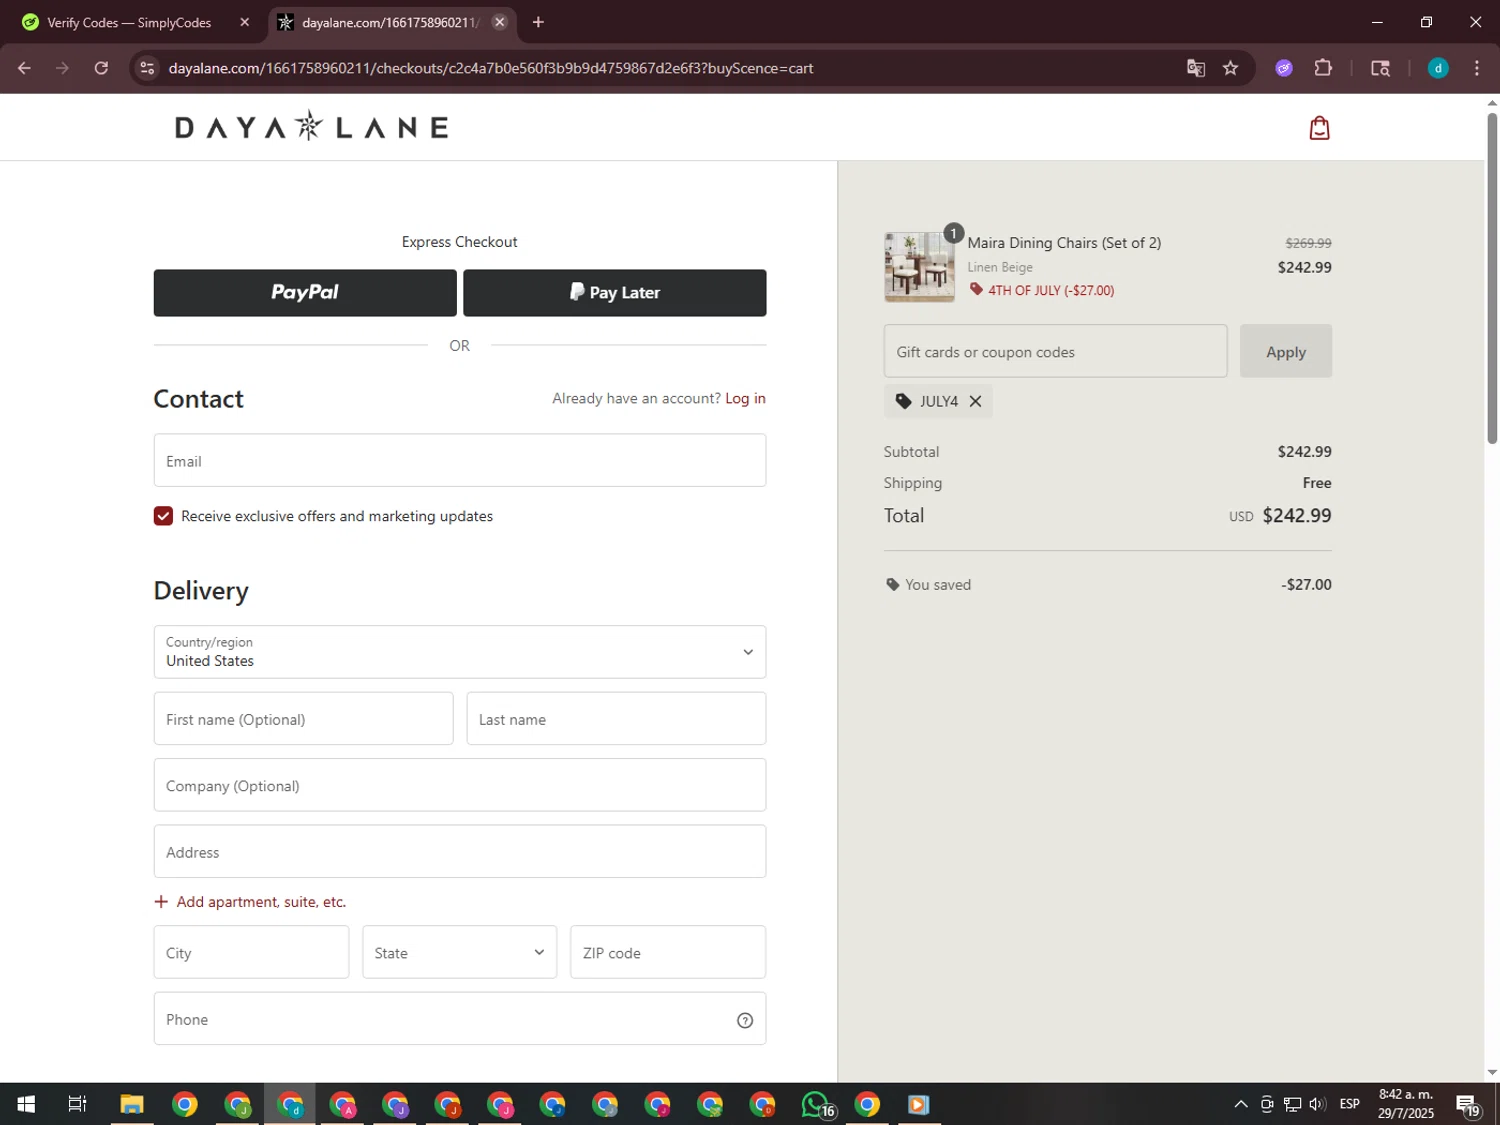Click the ESP language indicator in taskbar
Screen dimensions: 1500x1125
tap(1349, 1104)
